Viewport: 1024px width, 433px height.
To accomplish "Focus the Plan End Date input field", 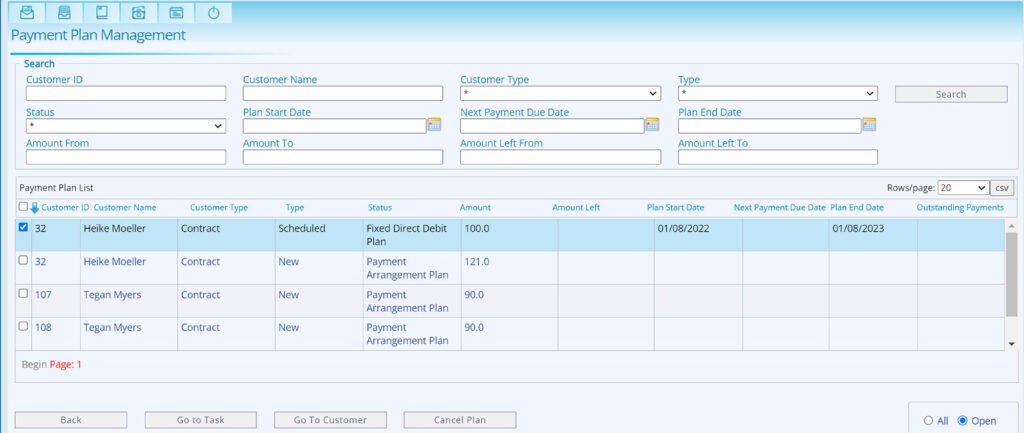I will pyautogui.click(x=769, y=126).
